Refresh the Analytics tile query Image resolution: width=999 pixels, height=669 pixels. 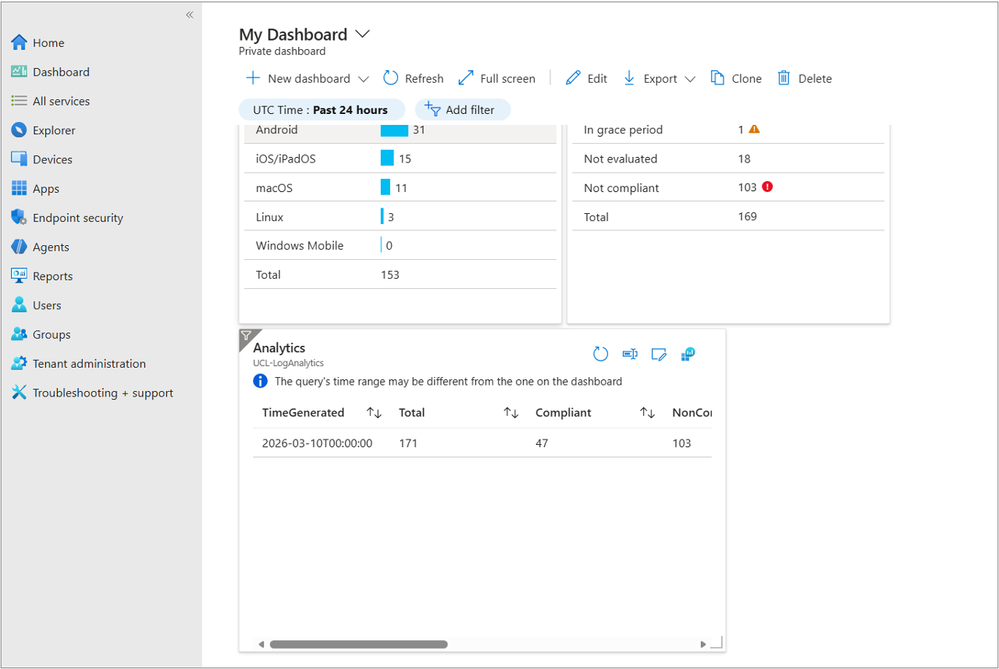[600, 354]
